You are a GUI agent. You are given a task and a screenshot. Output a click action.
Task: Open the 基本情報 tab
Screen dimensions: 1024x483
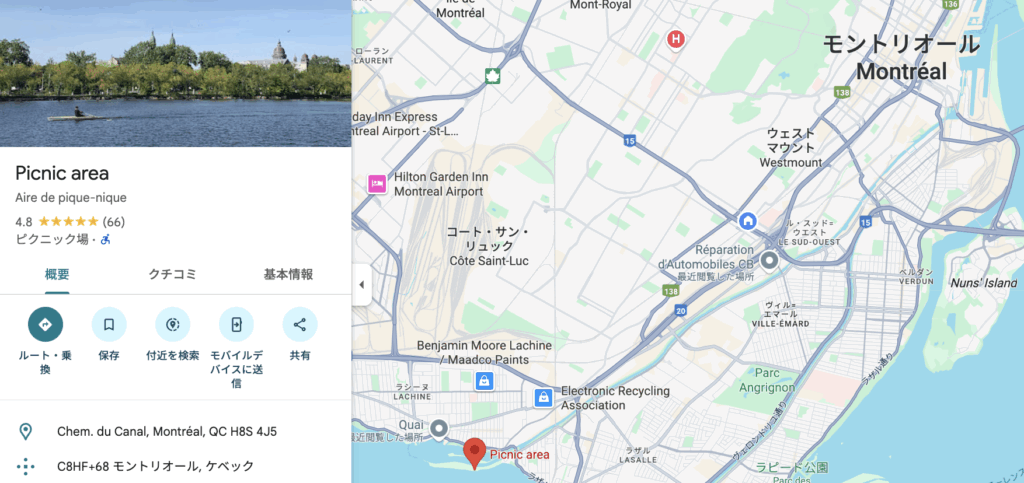pos(288,274)
